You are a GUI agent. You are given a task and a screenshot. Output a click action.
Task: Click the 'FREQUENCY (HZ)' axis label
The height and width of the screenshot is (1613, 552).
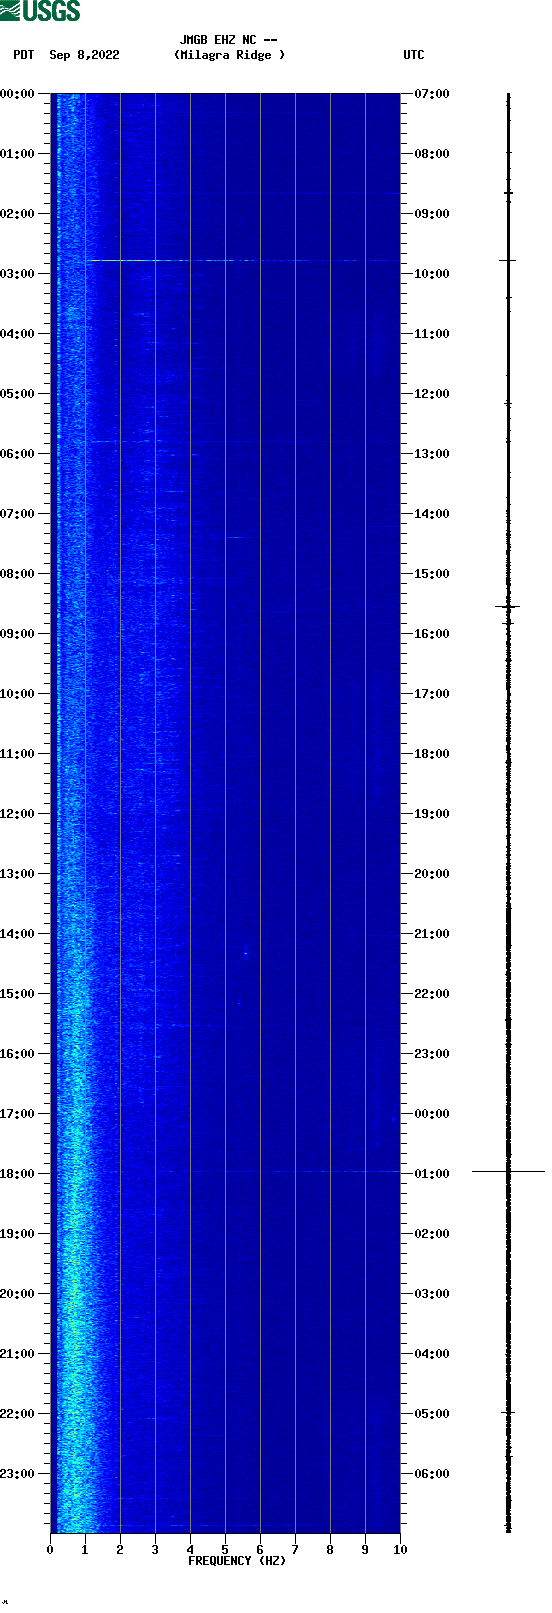[x=237, y=1561]
